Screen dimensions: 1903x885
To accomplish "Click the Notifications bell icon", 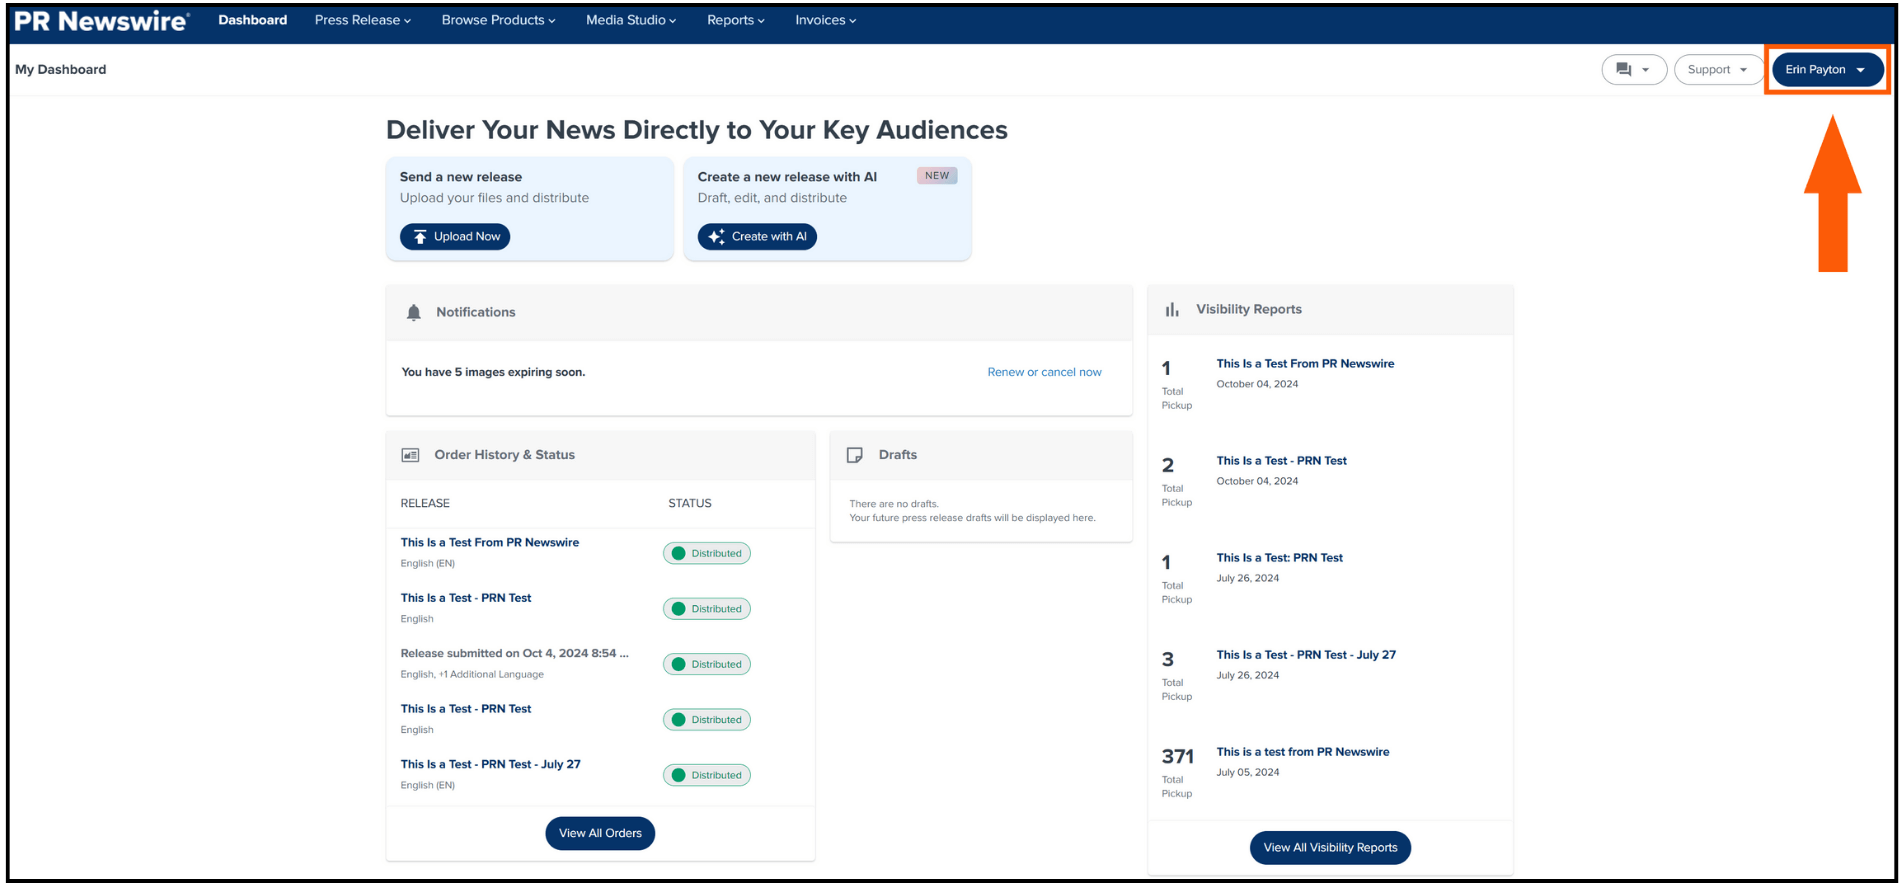I will (414, 313).
